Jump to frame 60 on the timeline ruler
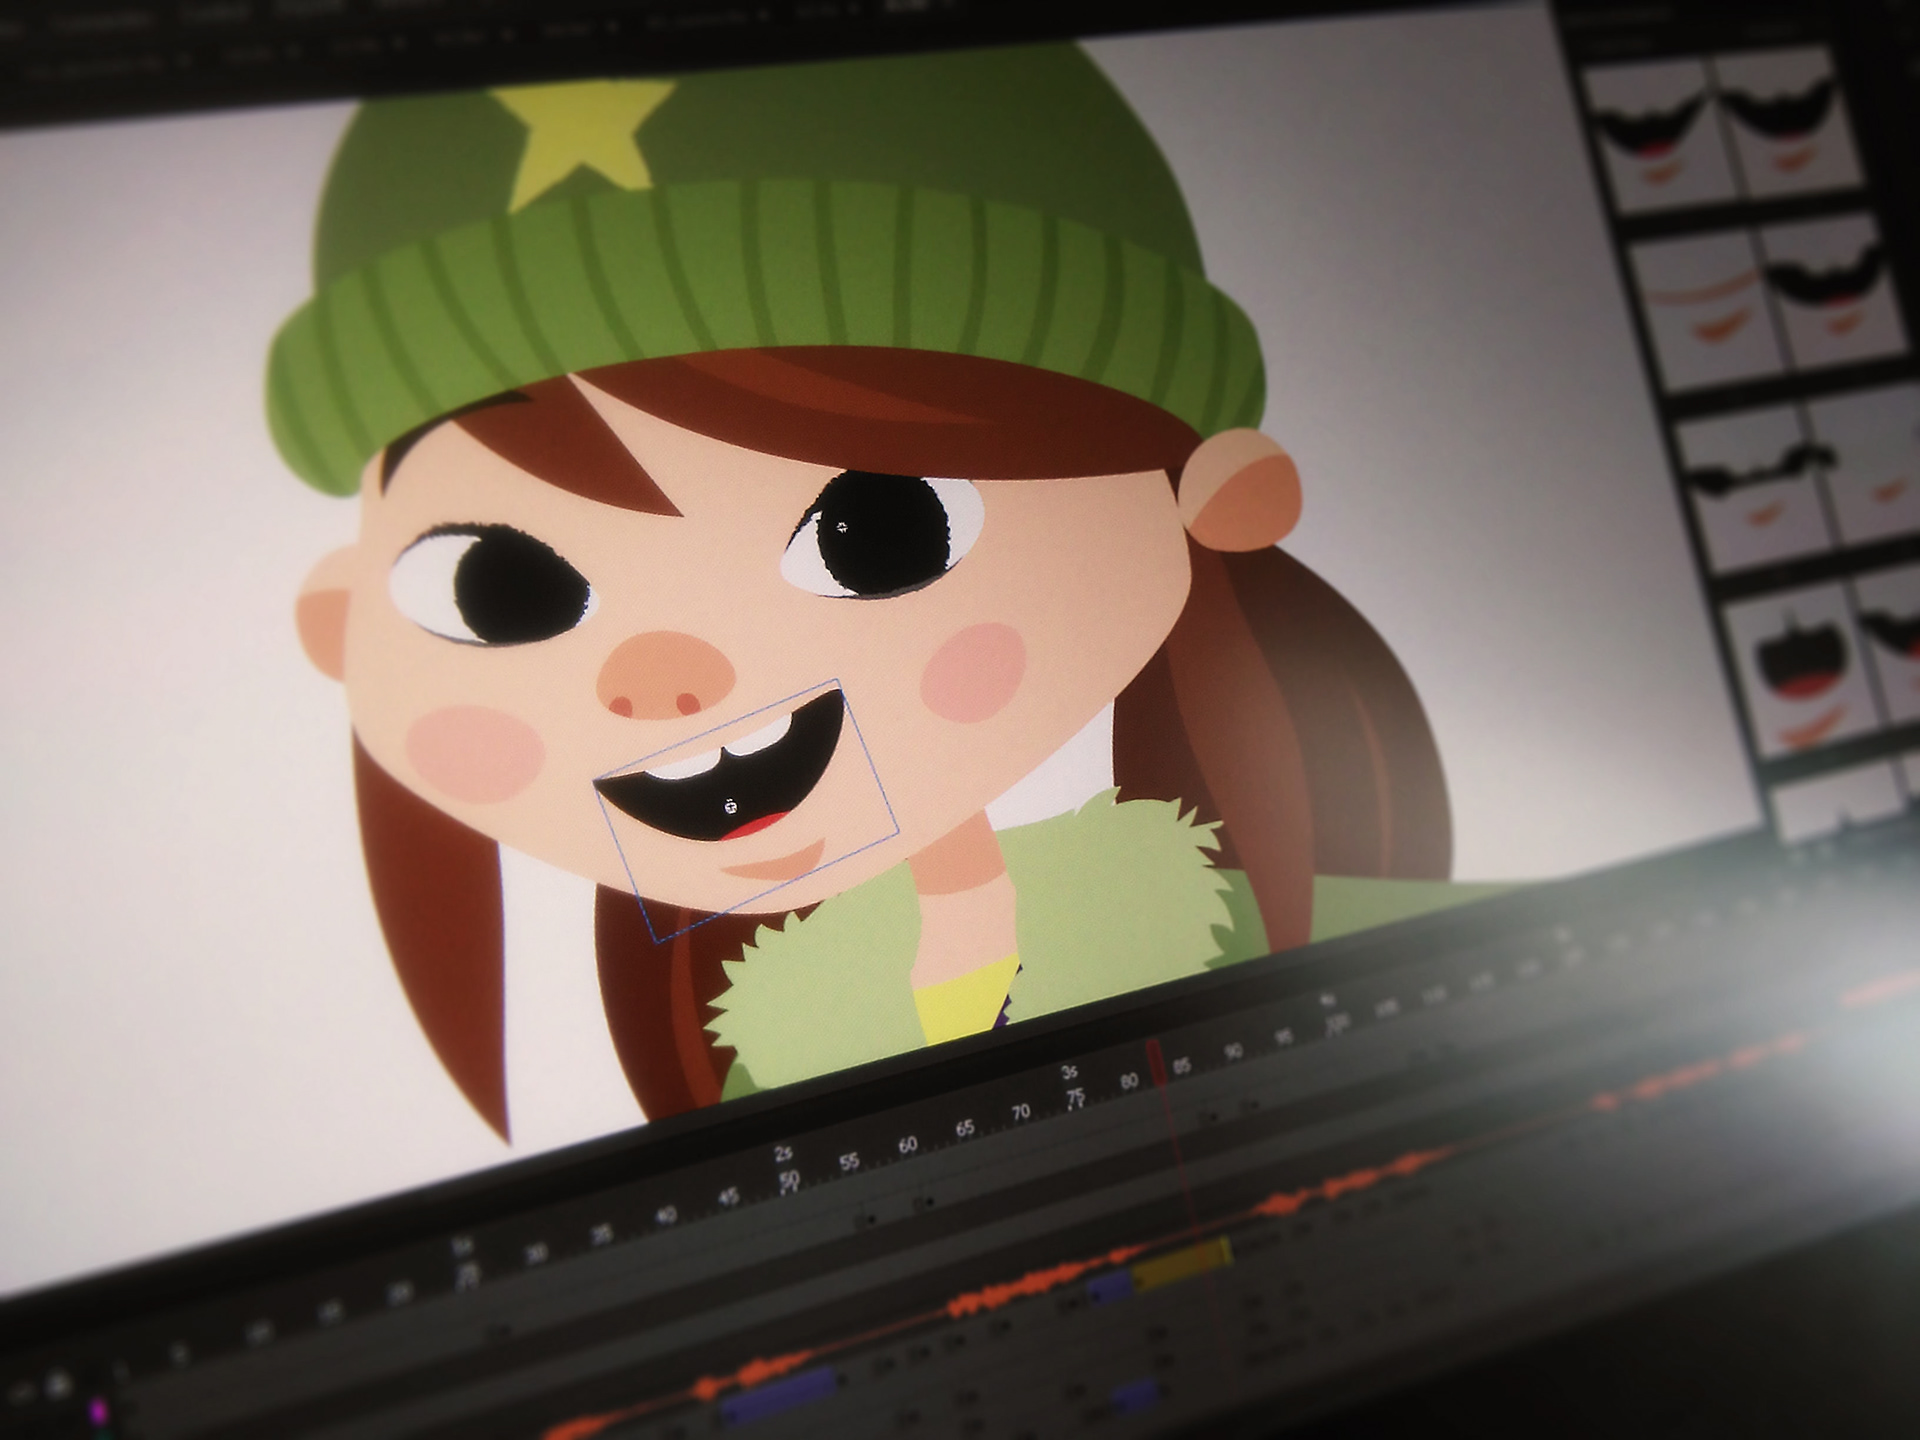The height and width of the screenshot is (1440, 1920). click(x=907, y=1144)
